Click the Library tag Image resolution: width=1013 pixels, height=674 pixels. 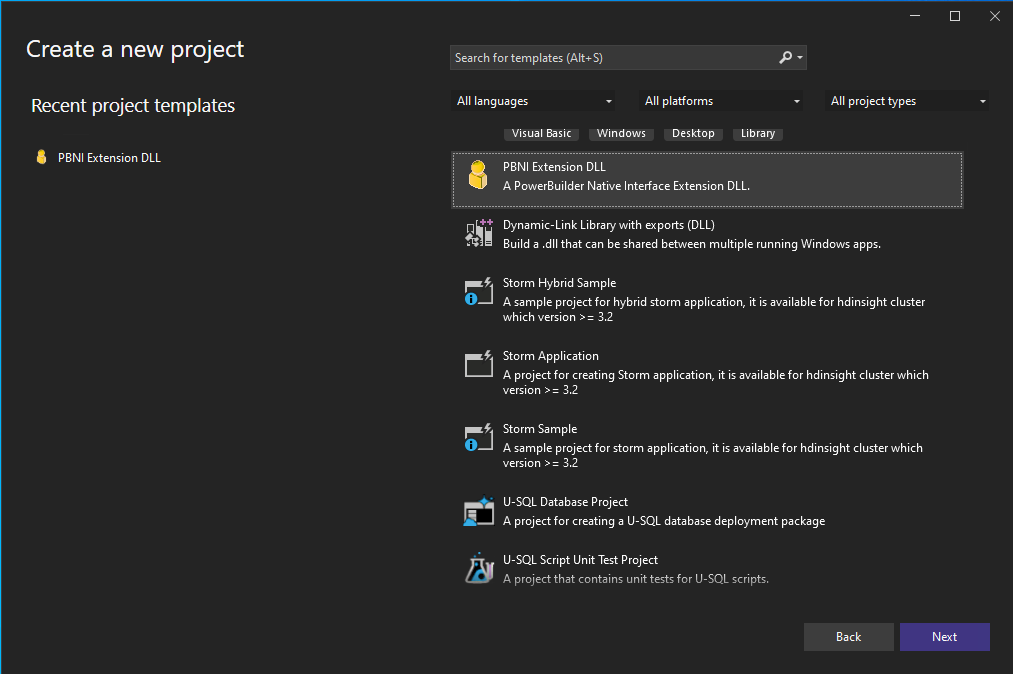click(x=758, y=133)
